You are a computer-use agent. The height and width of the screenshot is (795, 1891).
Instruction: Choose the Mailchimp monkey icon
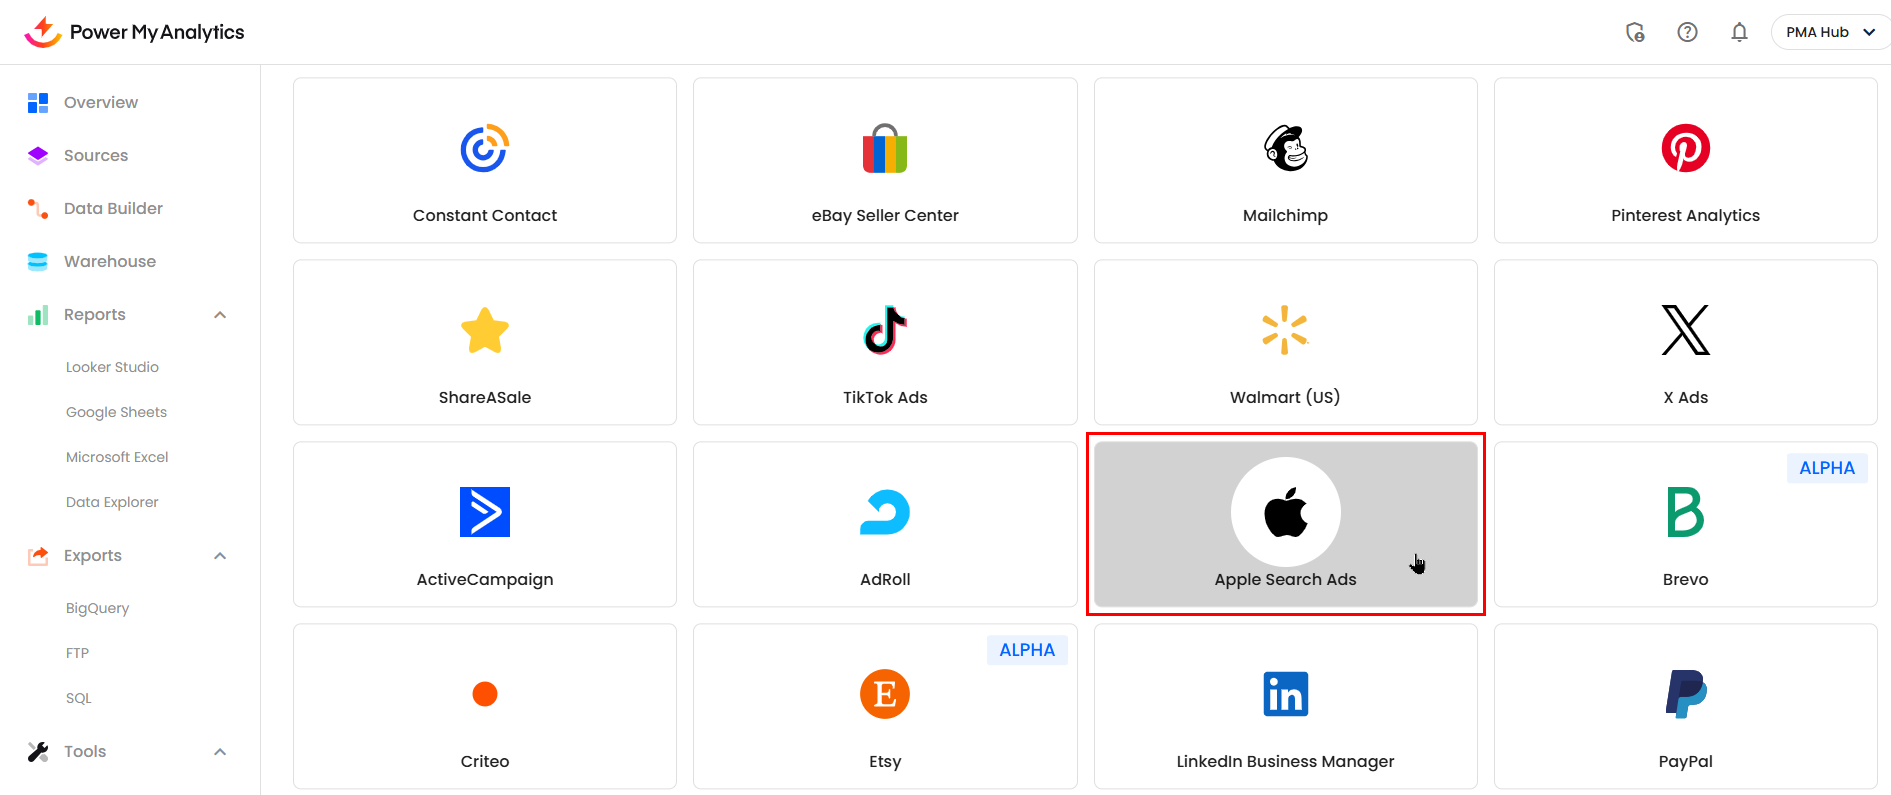[1285, 148]
